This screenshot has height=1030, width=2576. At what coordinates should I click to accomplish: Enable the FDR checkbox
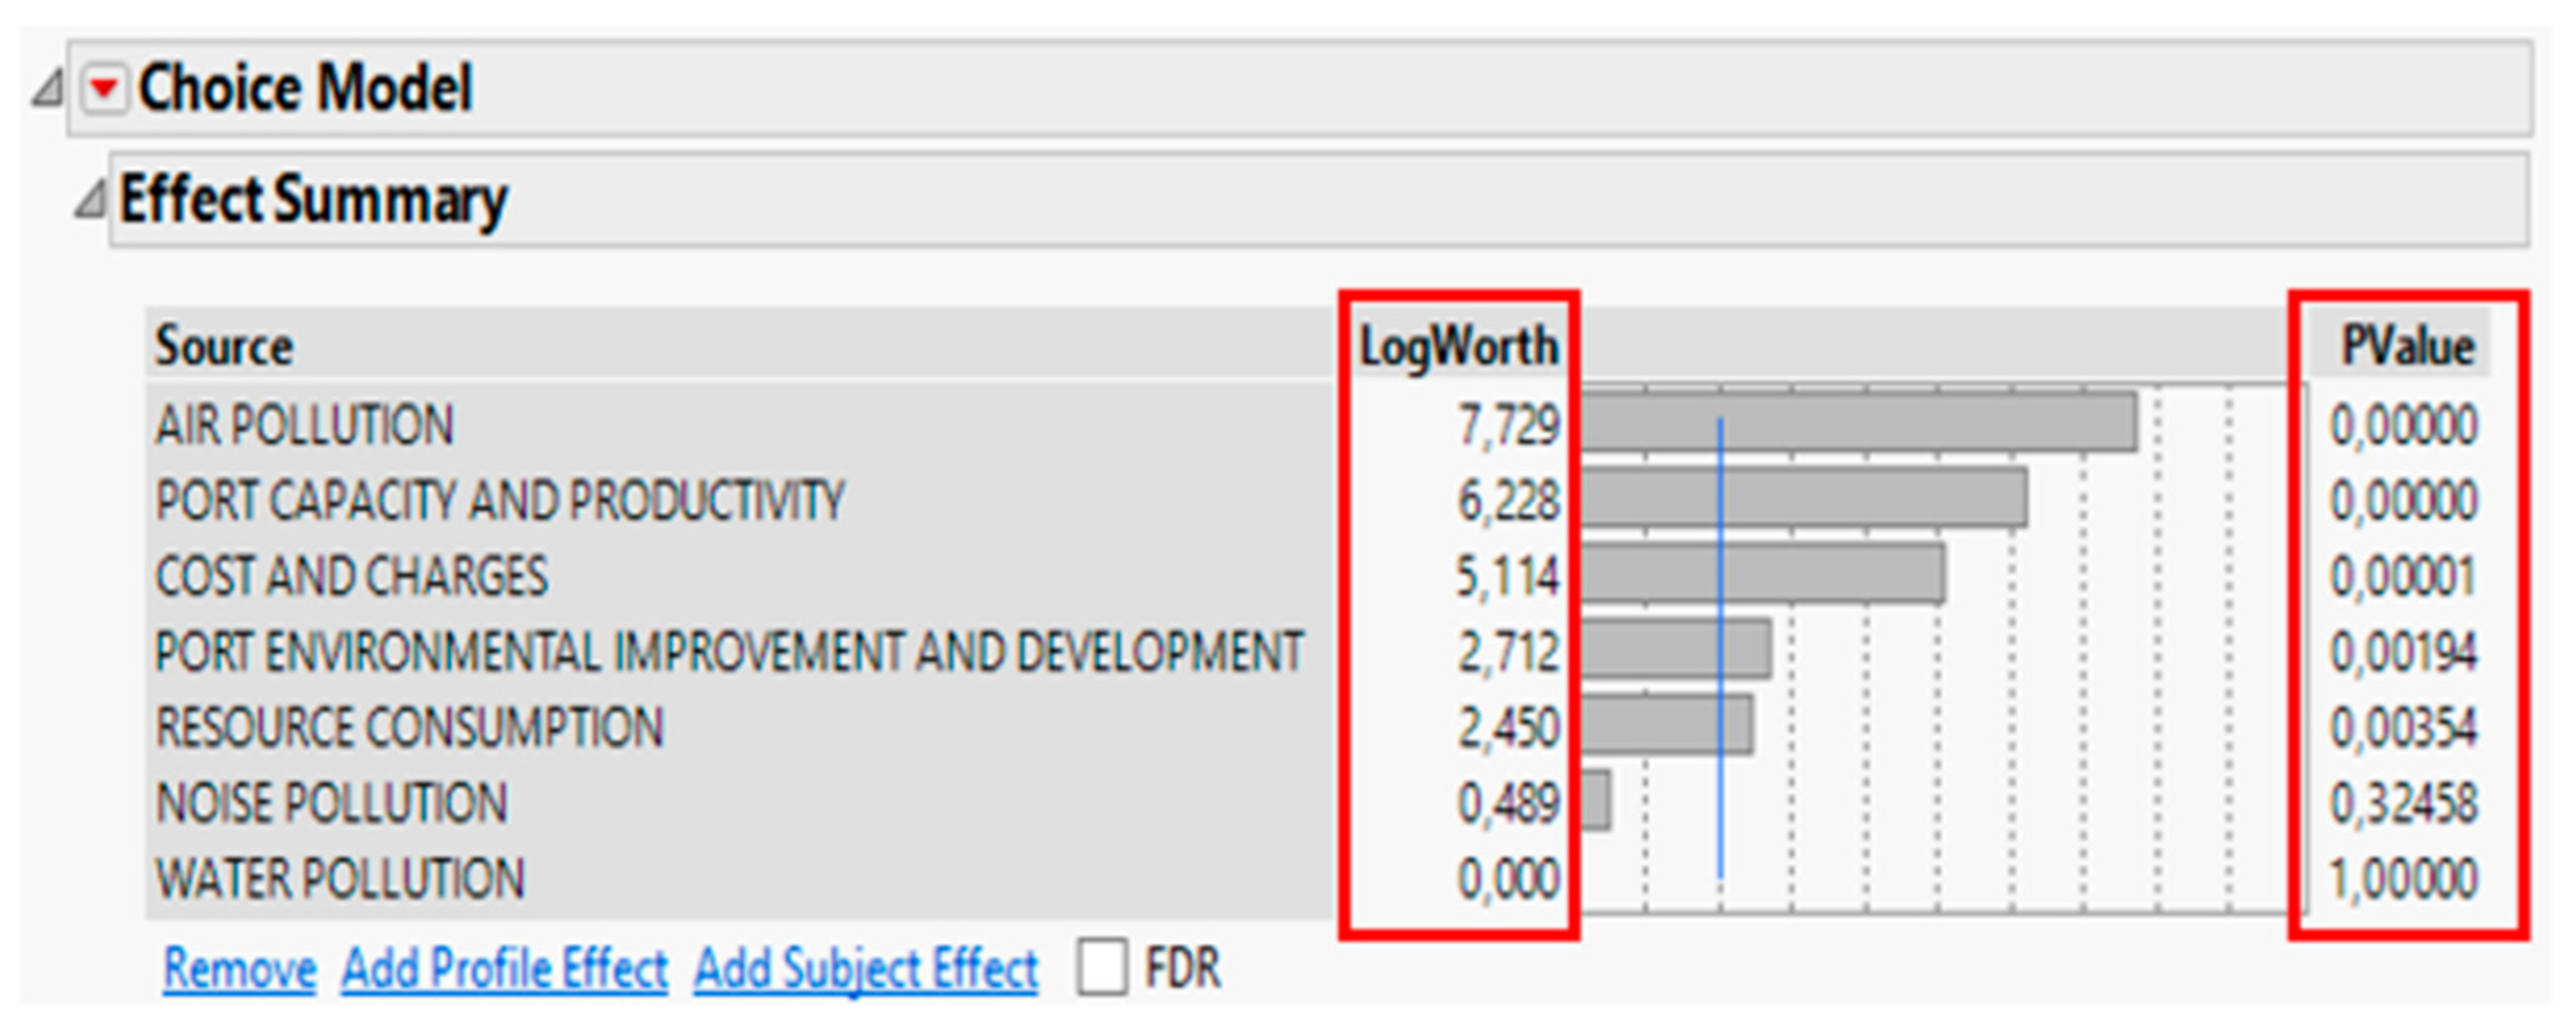pyautogui.click(x=1101, y=967)
